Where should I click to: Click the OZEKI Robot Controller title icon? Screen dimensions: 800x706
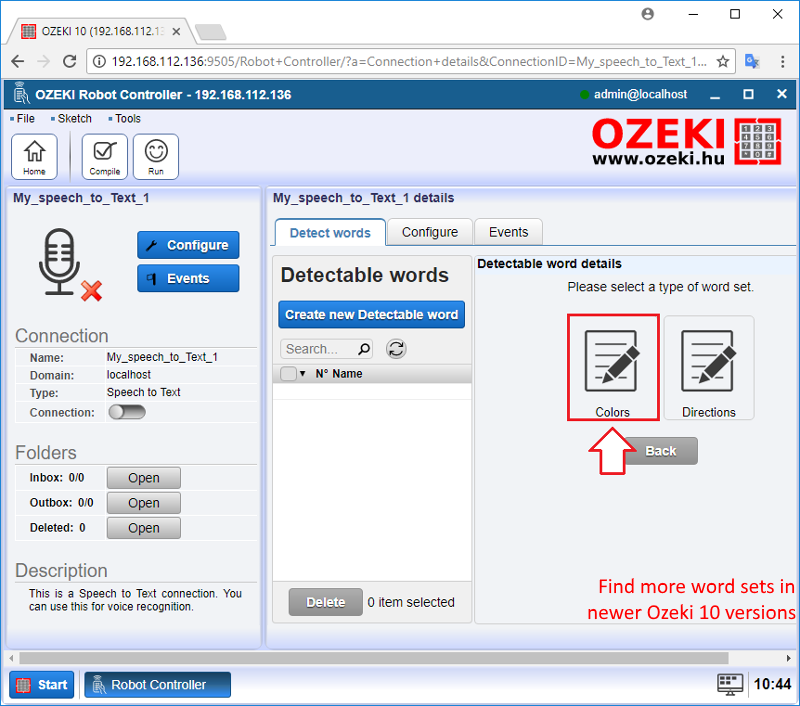tap(21, 94)
